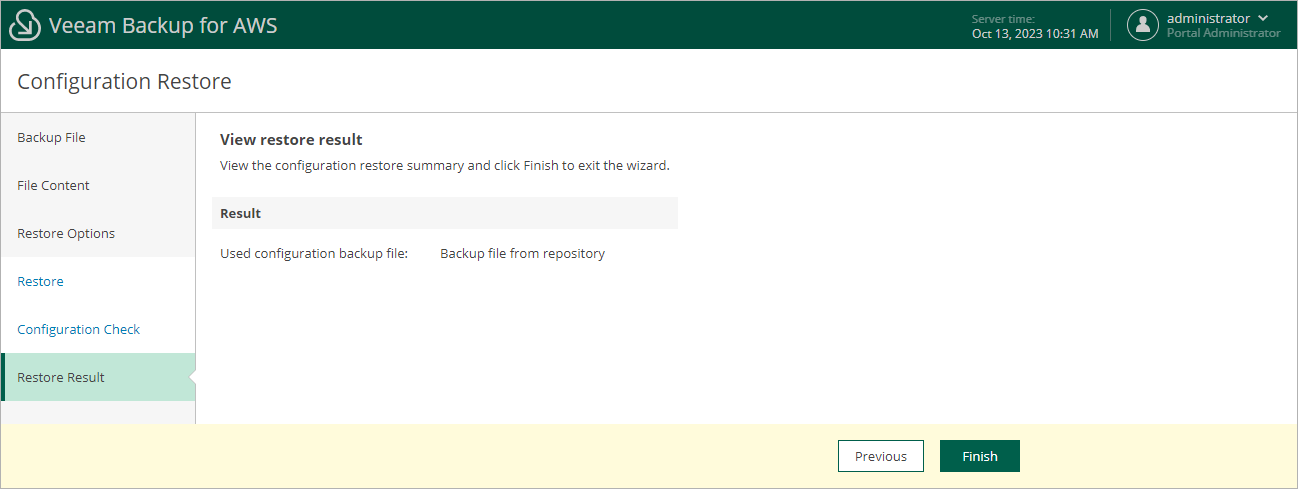
Task: Click the Used configuration backup file label
Action: click(314, 253)
